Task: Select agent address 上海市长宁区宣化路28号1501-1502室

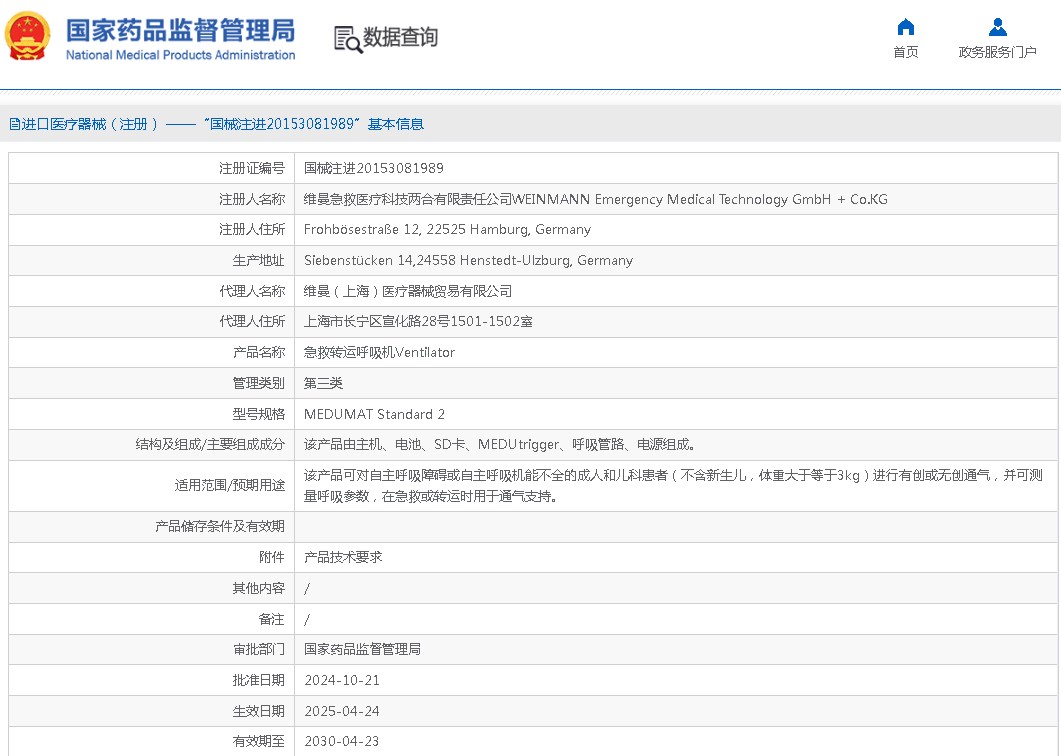Action: point(418,321)
